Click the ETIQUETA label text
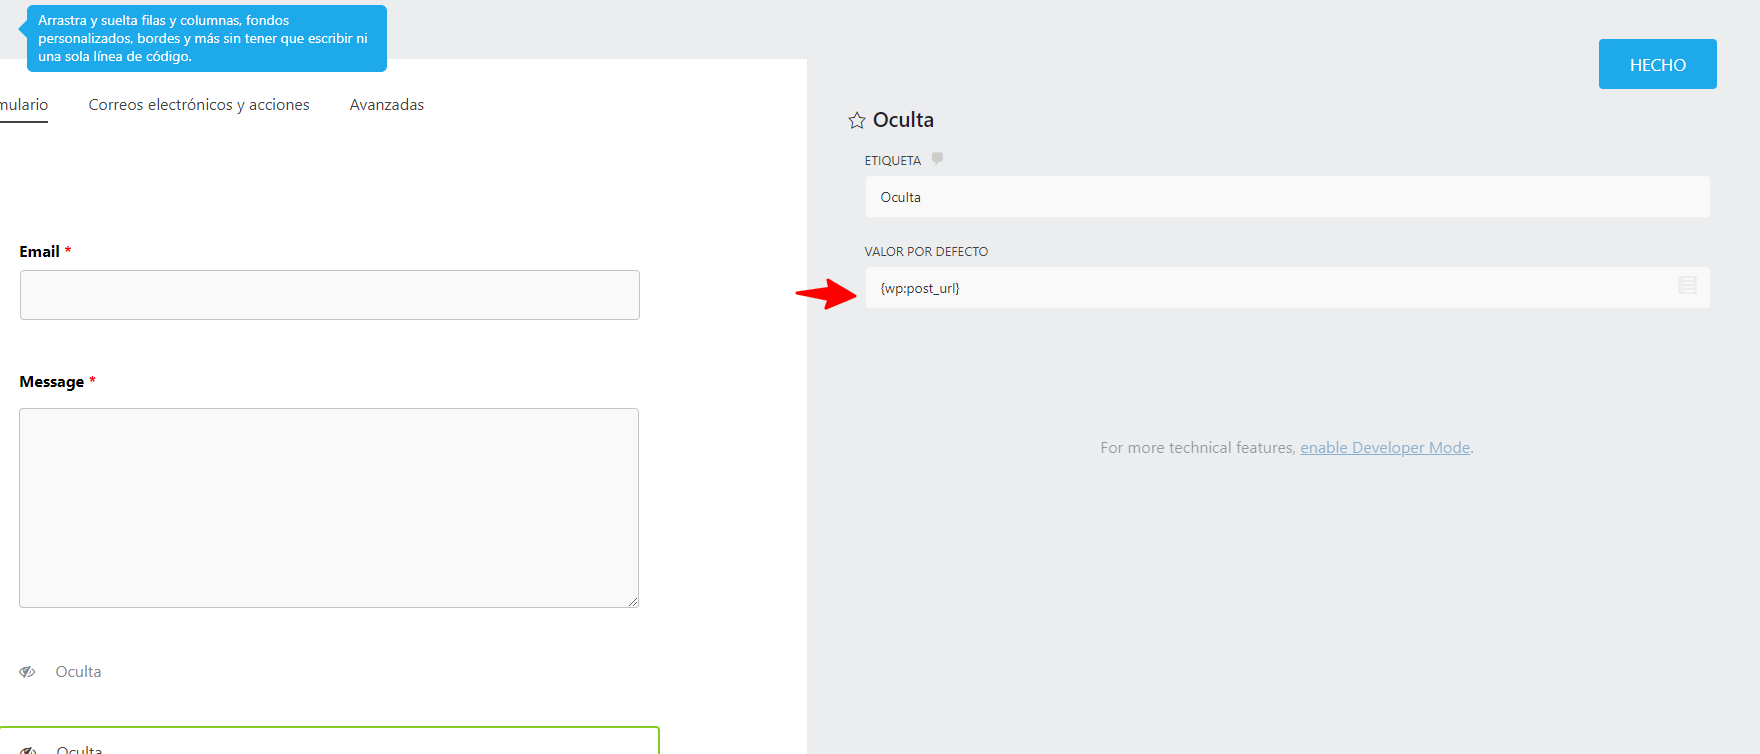This screenshot has height=754, width=1760. tap(892, 161)
